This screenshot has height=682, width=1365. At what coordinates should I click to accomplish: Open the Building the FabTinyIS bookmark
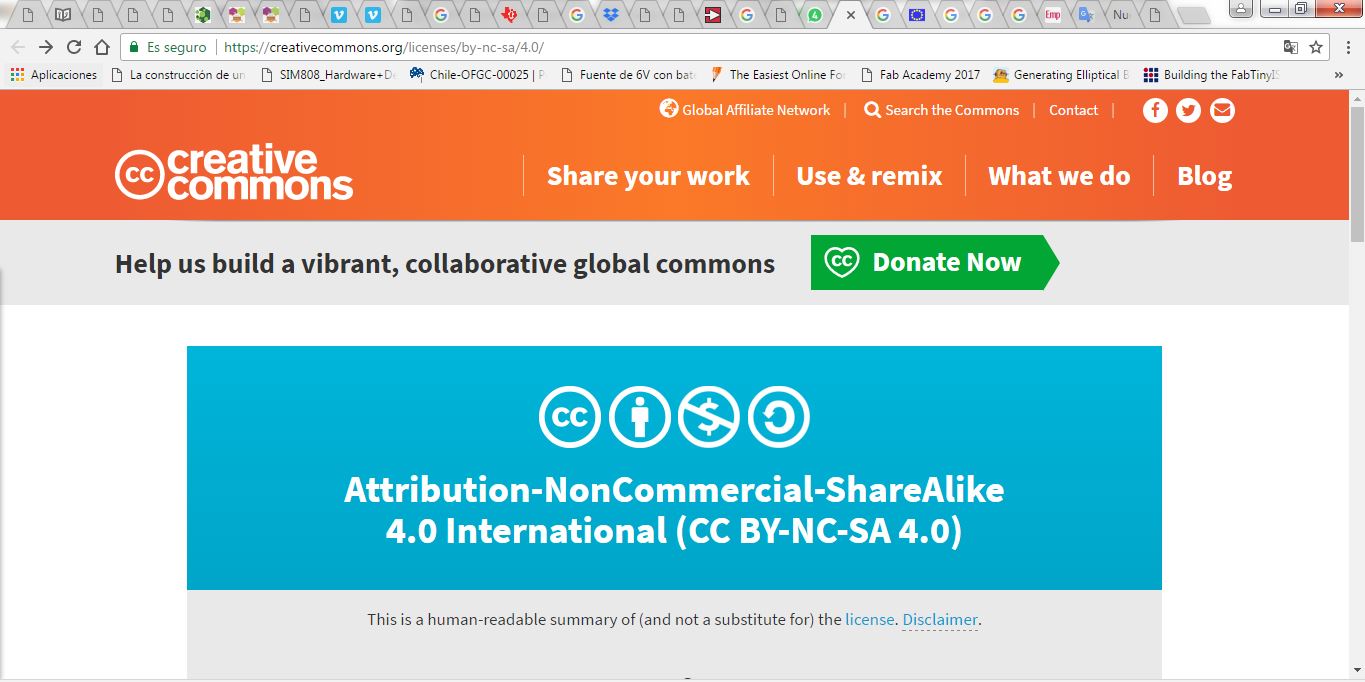(x=1212, y=75)
